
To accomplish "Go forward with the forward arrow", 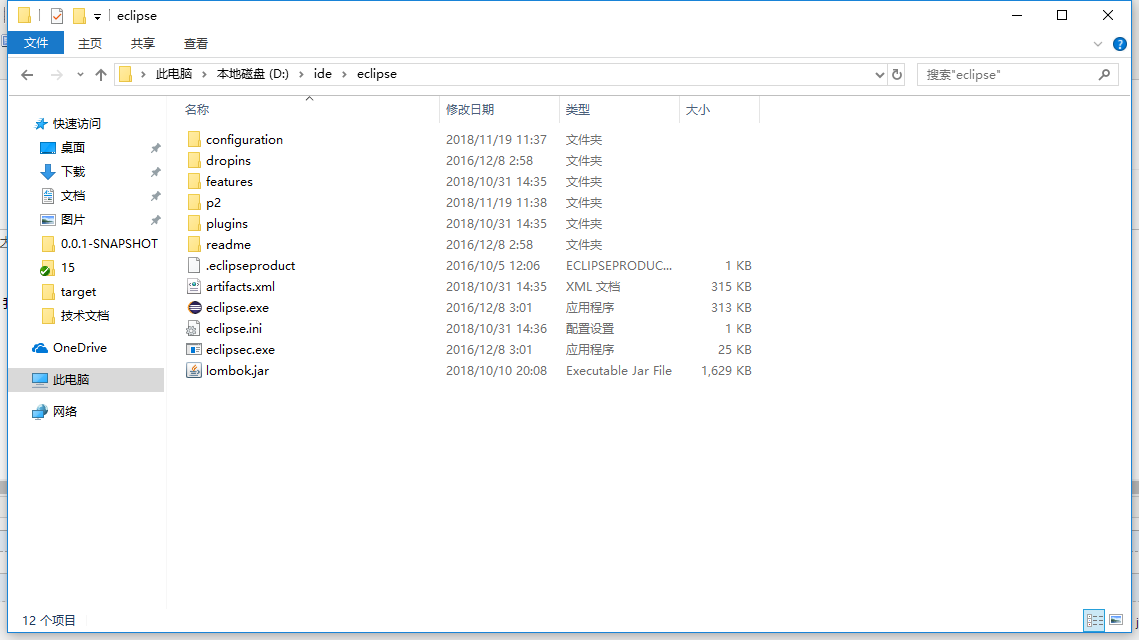I will pos(57,74).
